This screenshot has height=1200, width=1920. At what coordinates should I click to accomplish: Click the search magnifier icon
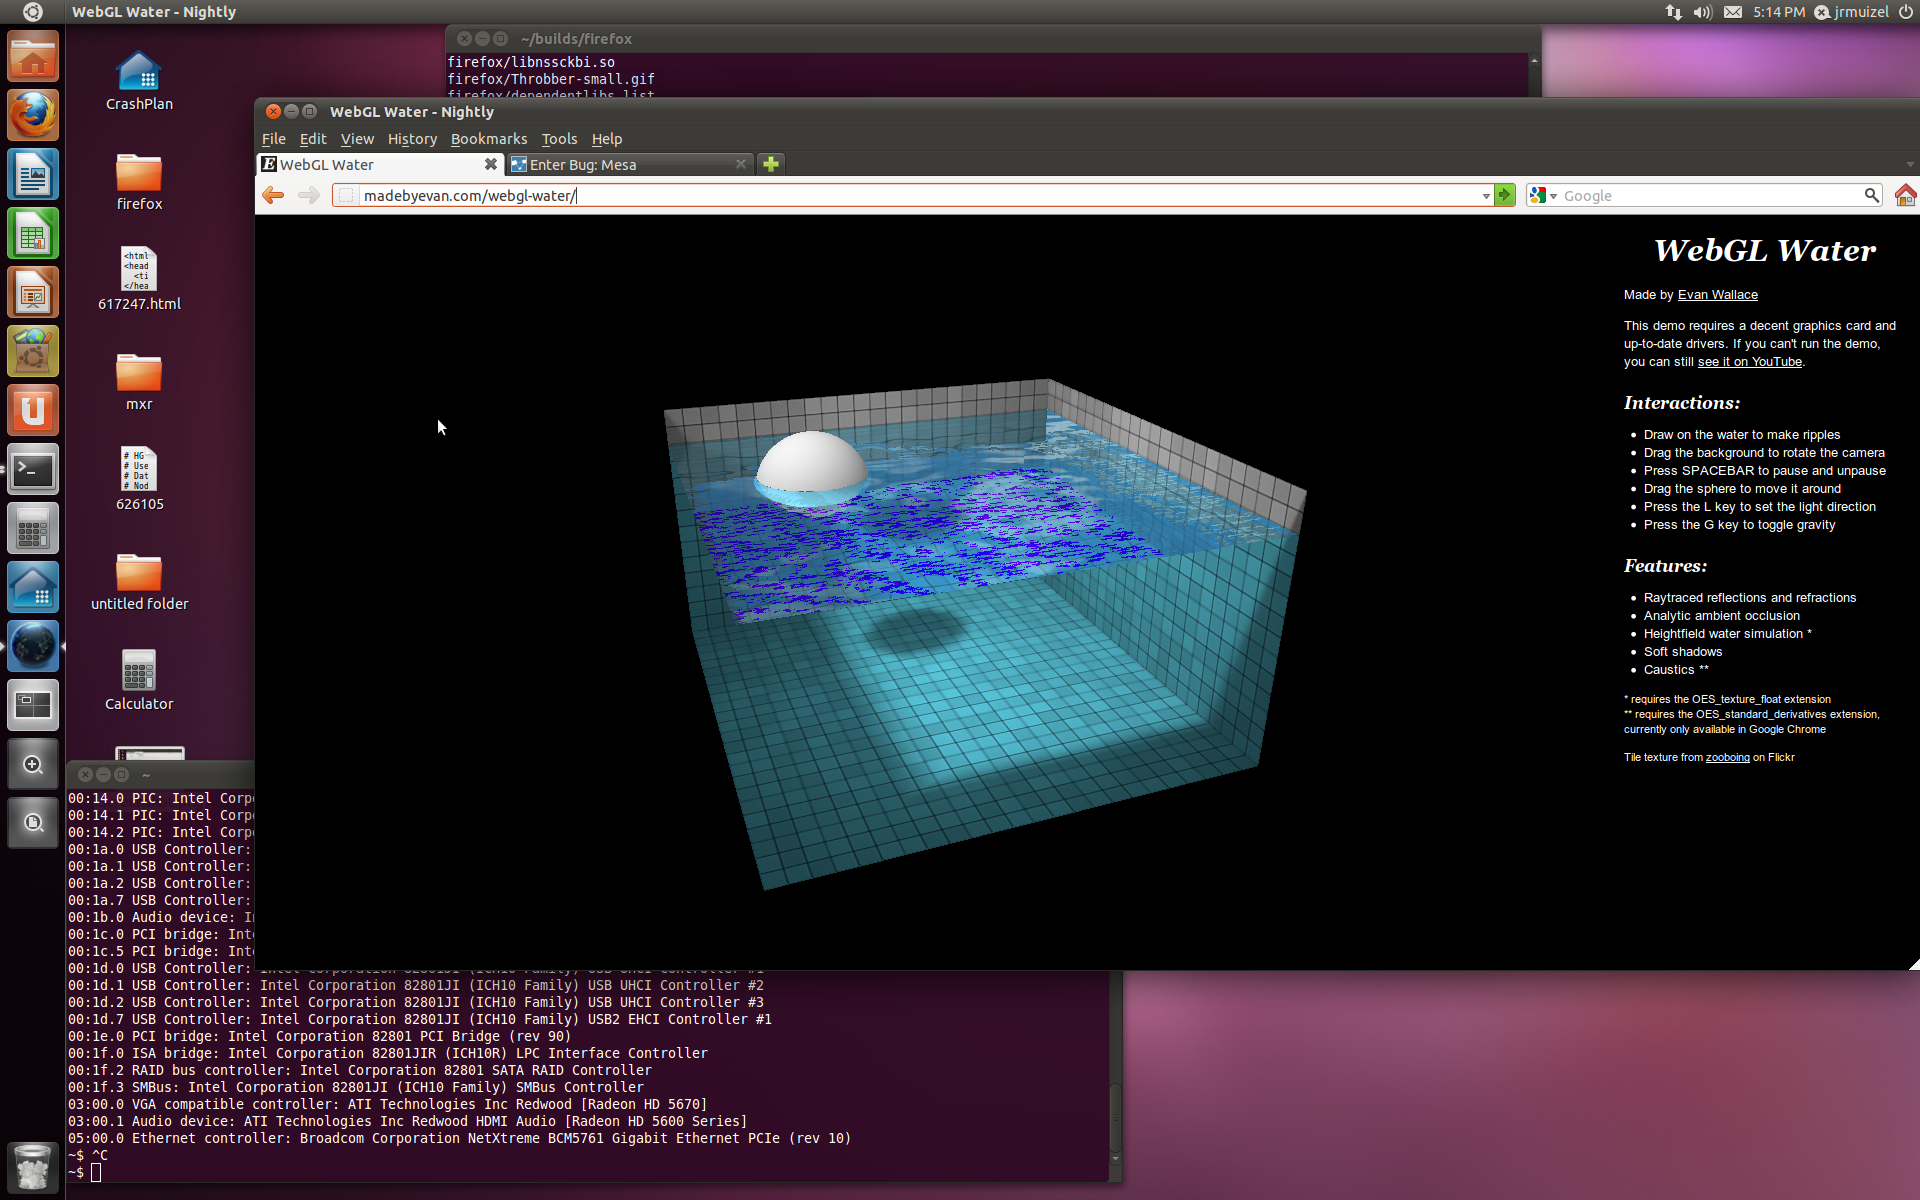coord(1871,196)
